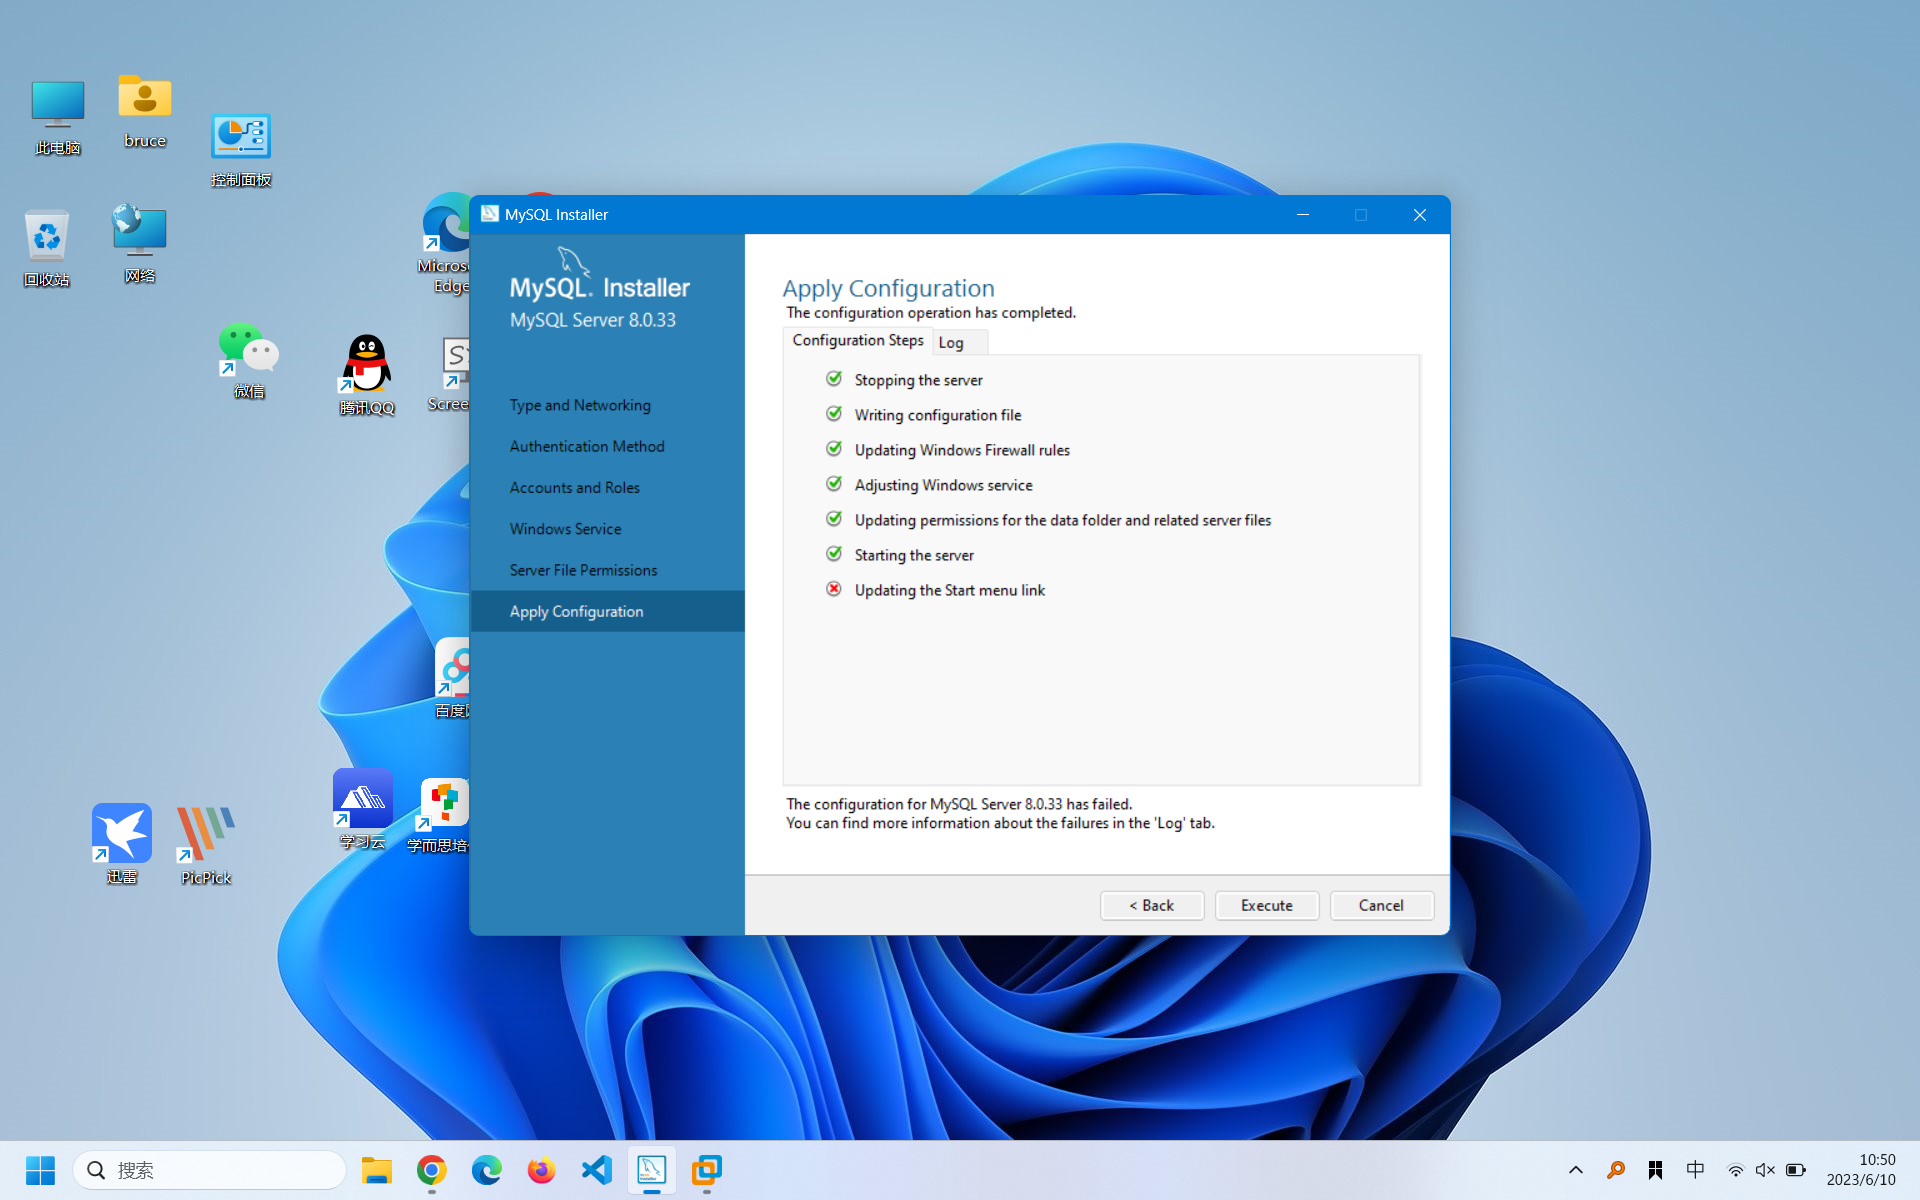Open the Wi-Fi network tray icon
Viewport: 1920px width, 1200px height.
pos(1735,1170)
